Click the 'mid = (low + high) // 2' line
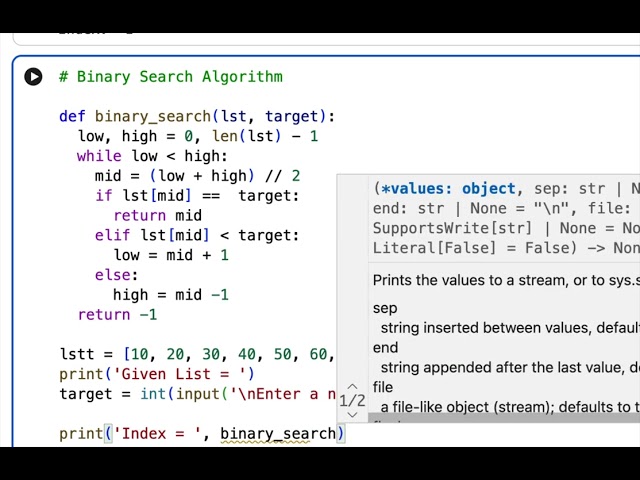Image resolution: width=640 pixels, height=480 pixels. pos(198,176)
